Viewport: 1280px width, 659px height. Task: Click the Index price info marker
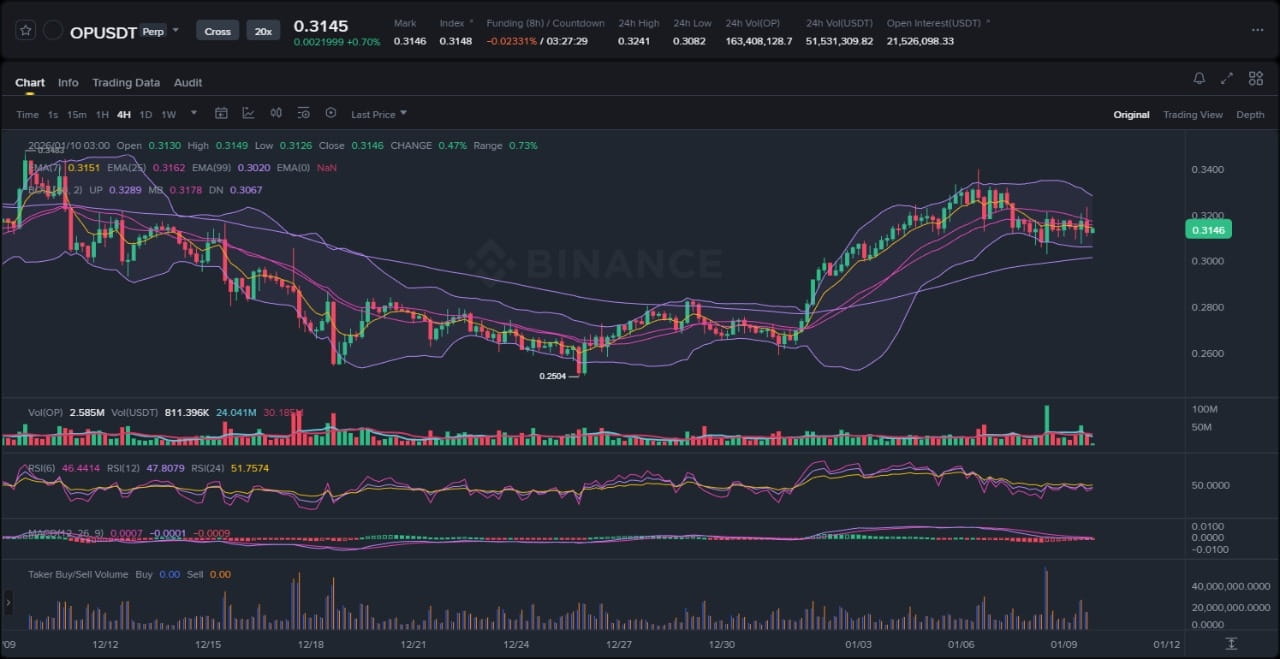(x=471, y=20)
